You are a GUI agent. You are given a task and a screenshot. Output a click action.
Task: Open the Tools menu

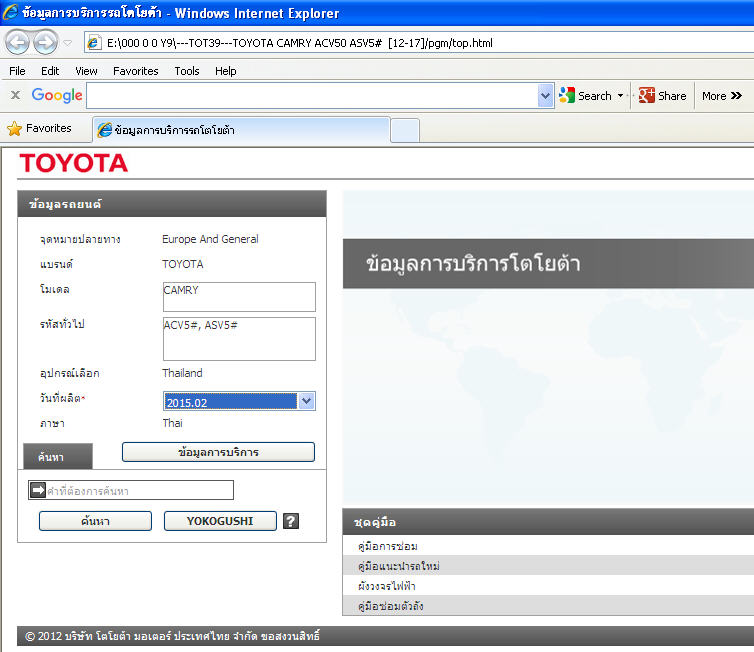[x=187, y=71]
